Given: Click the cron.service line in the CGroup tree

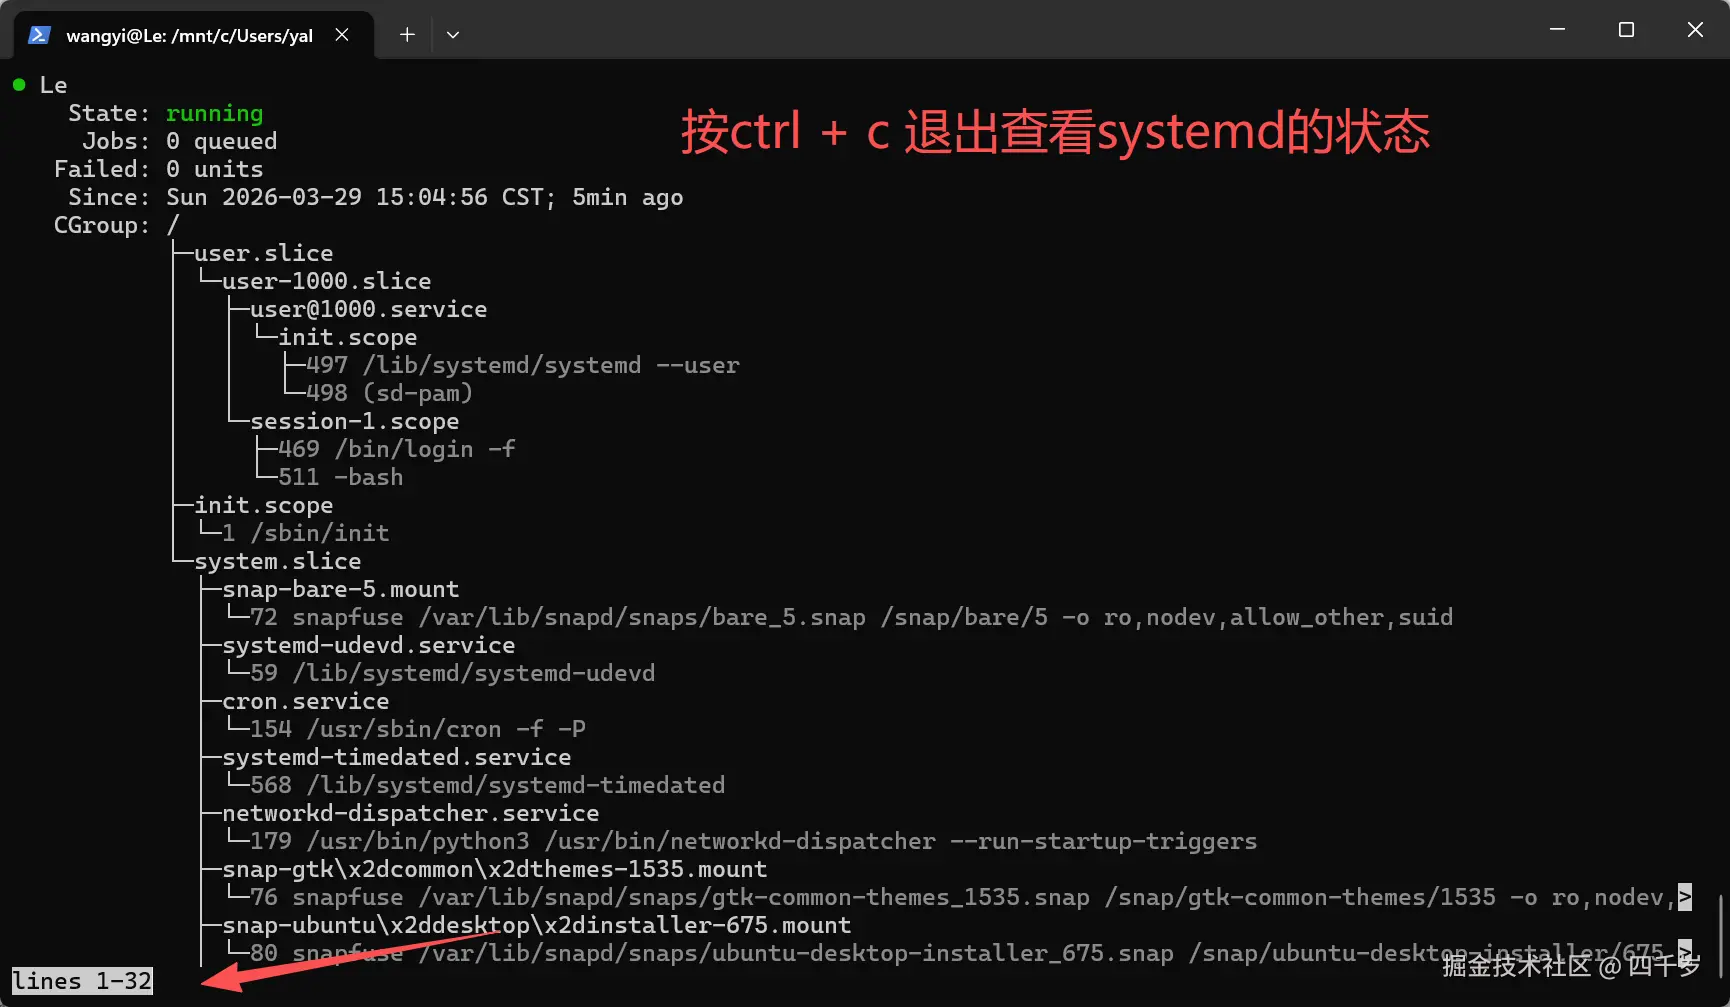Looking at the screenshot, I should 304,701.
